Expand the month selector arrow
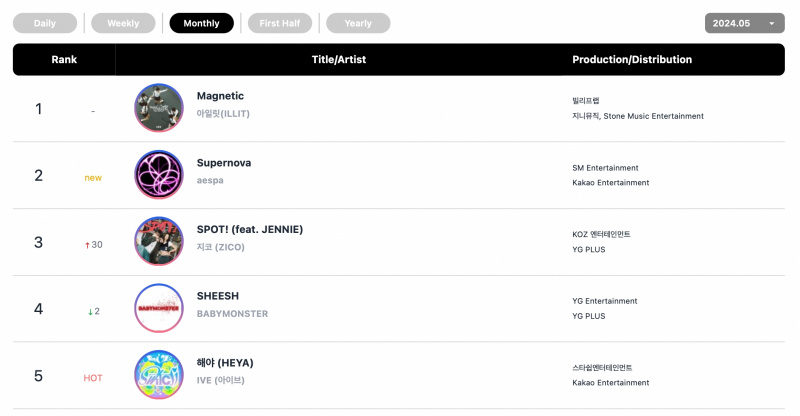Viewport: 800px width, 416px height. coord(771,23)
